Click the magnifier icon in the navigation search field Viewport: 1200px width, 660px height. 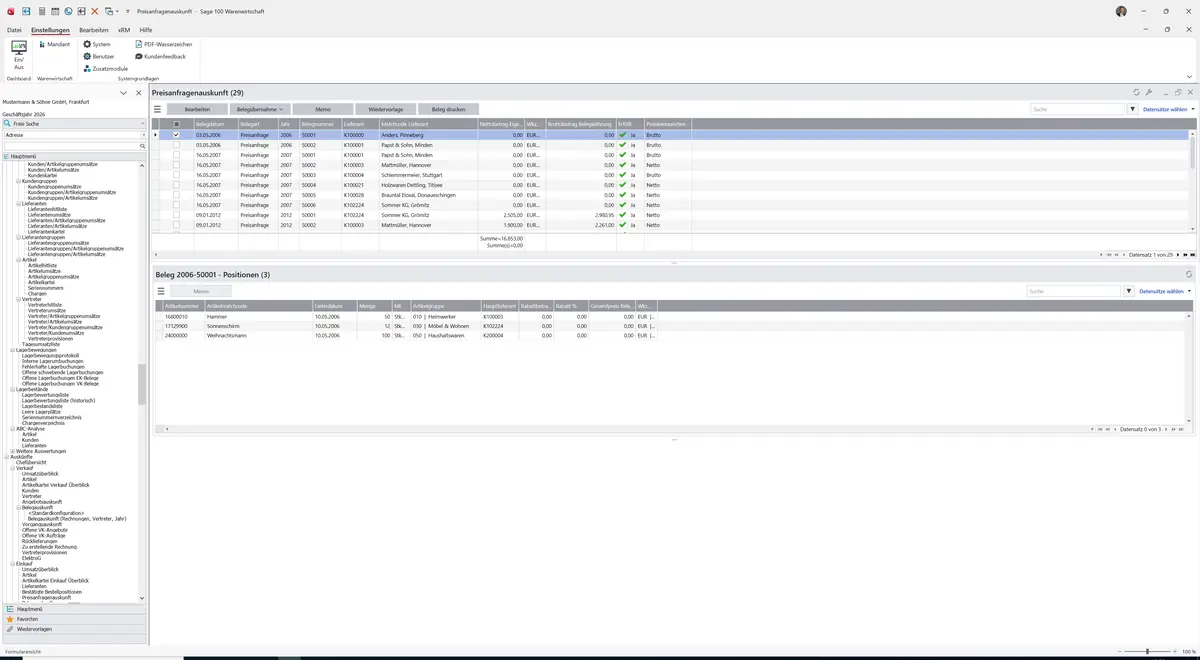143,146
